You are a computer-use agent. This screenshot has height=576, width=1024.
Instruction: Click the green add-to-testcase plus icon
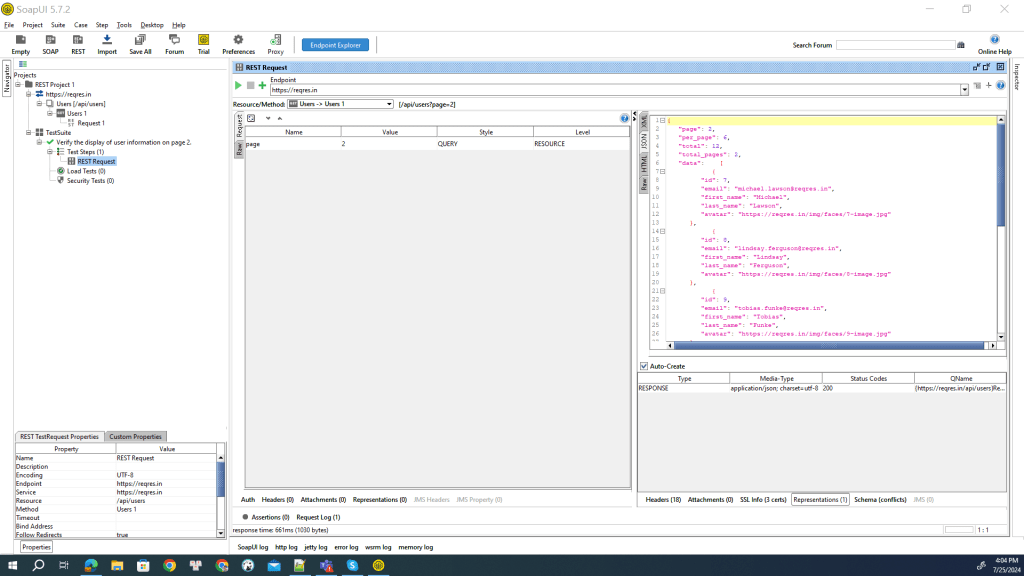pyautogui.click(x=262, y=86)
